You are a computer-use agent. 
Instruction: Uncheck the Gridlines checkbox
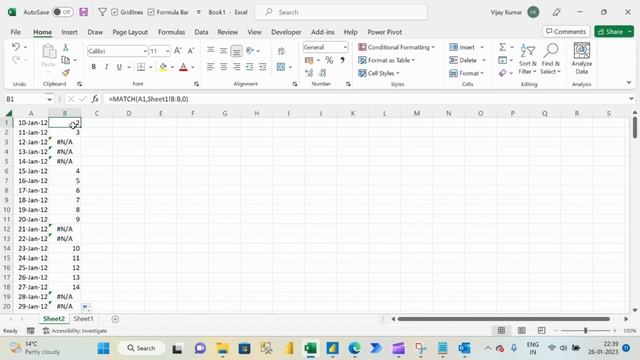click(115, 12)
